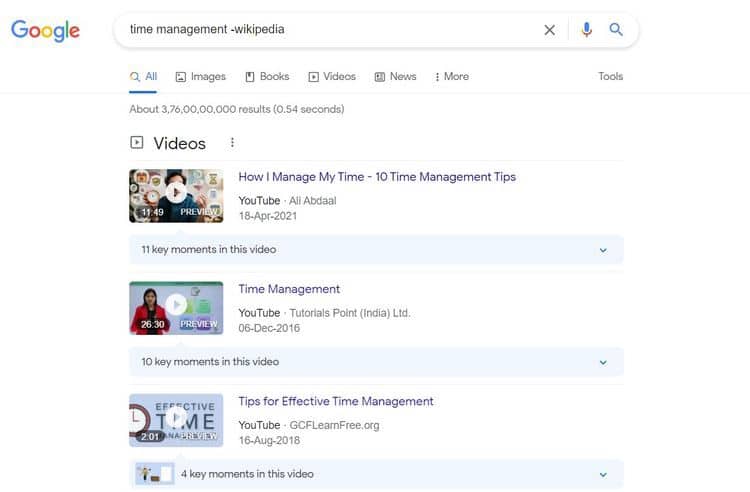Viewport: 750px width, 492px height.
Task: Play the Ali Abdaal video preview
Action: coord(176,194)
